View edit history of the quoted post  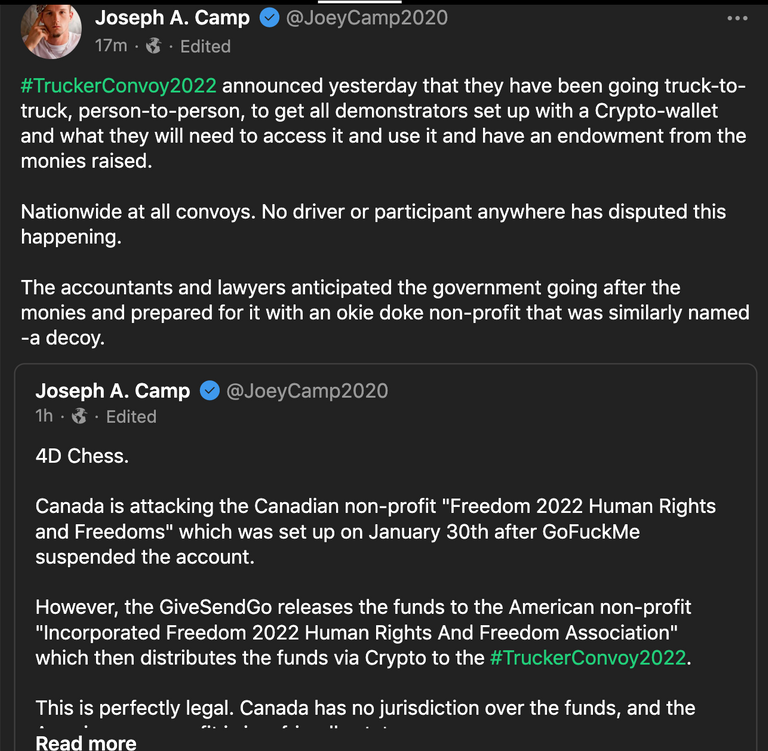[131, 416]
